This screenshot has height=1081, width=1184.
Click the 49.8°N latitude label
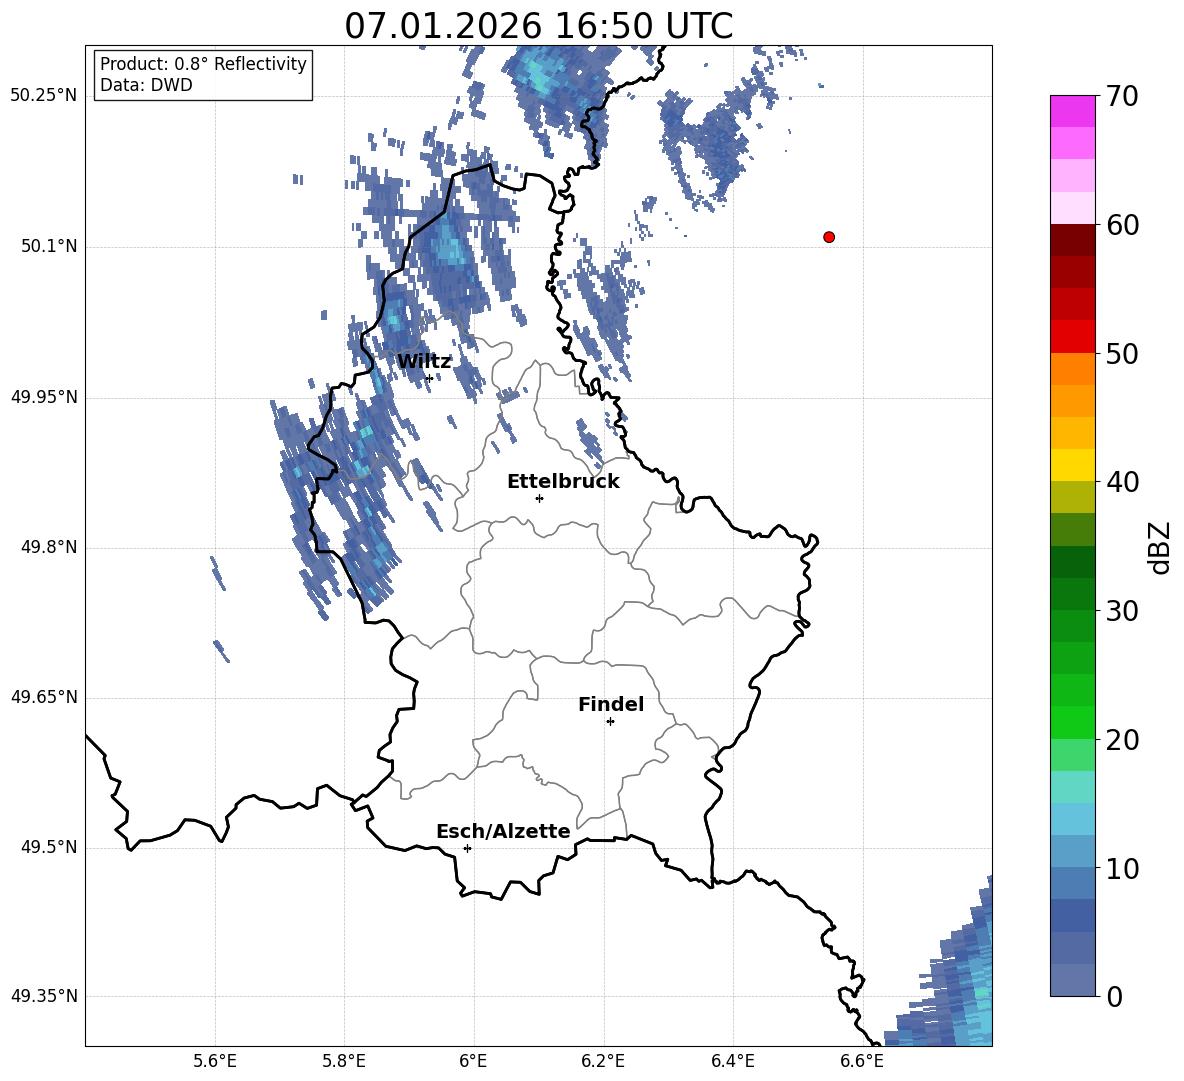[49, 547]
